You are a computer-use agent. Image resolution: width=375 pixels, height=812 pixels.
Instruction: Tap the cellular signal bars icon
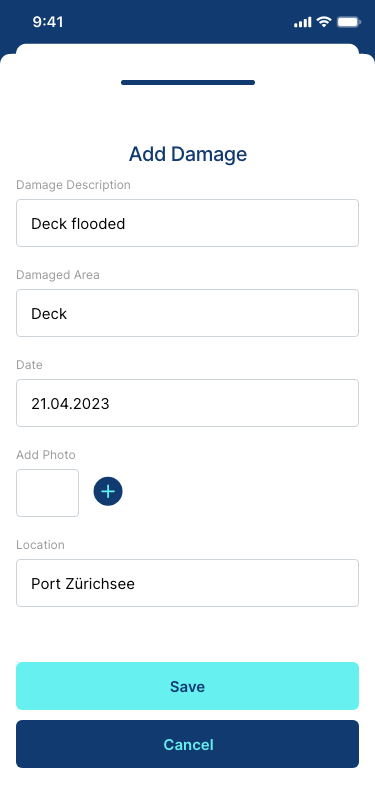(x=302, y=22)
